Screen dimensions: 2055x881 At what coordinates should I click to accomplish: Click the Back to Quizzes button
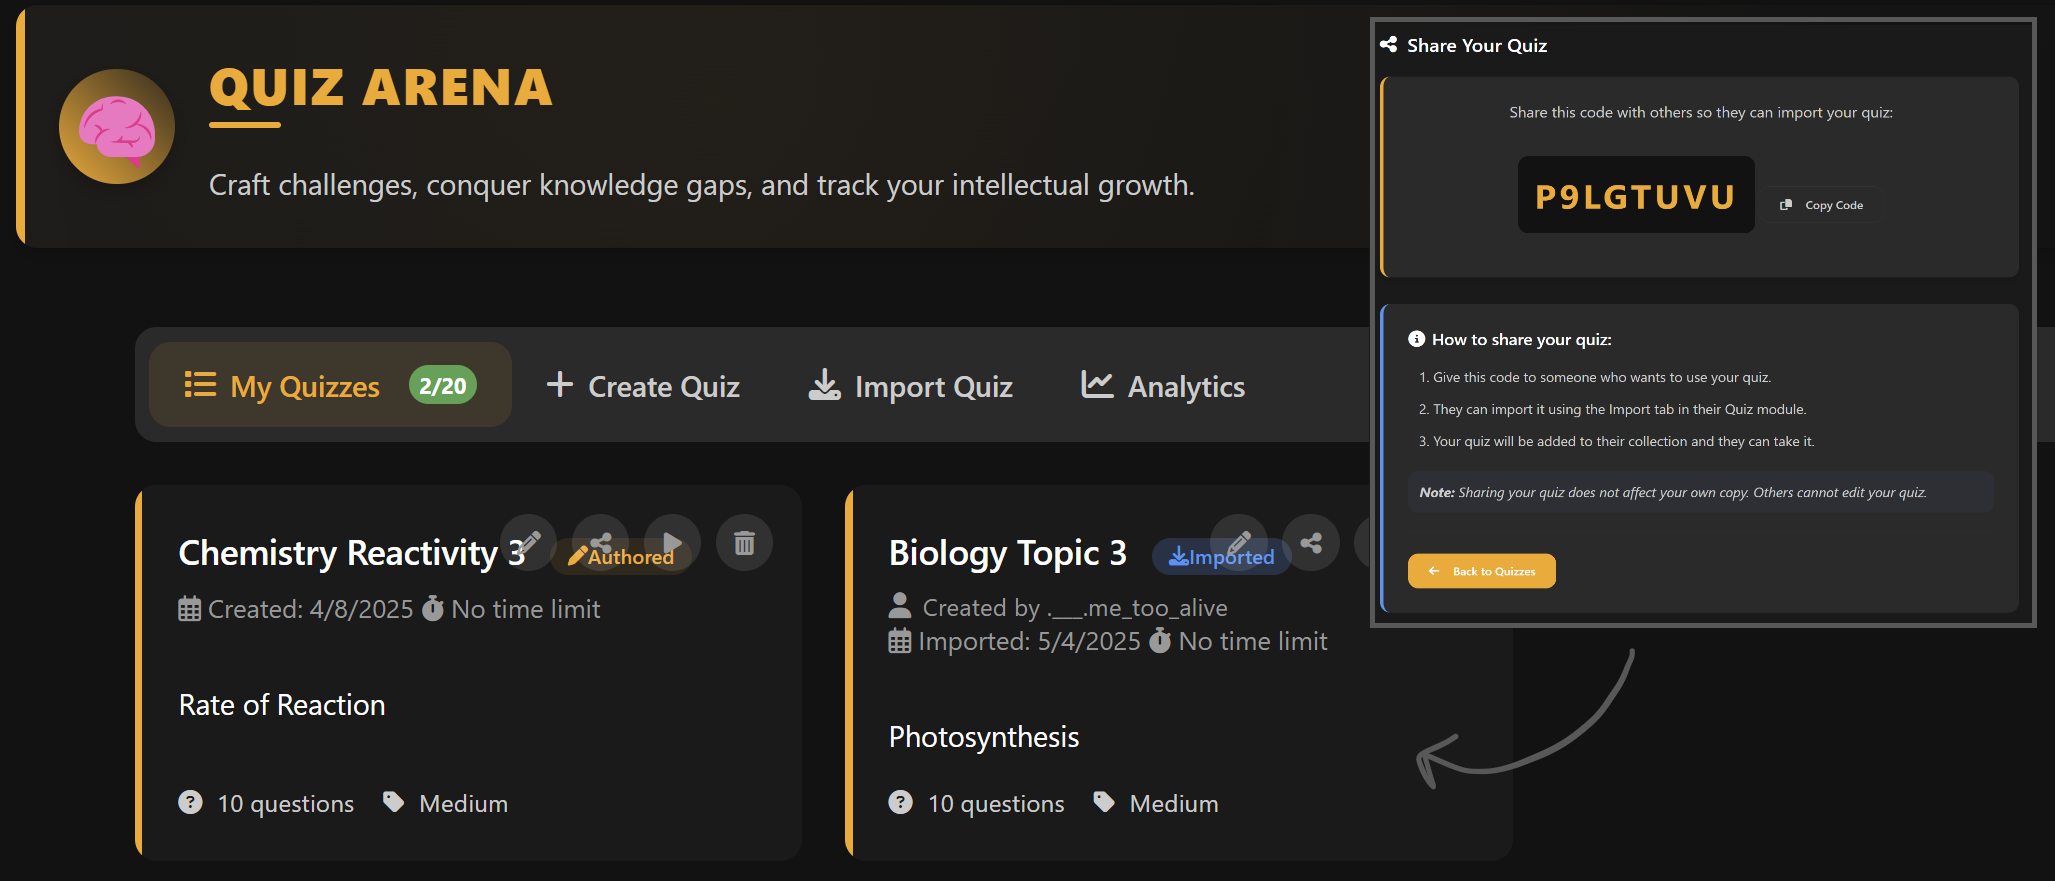click(1481, 571)
